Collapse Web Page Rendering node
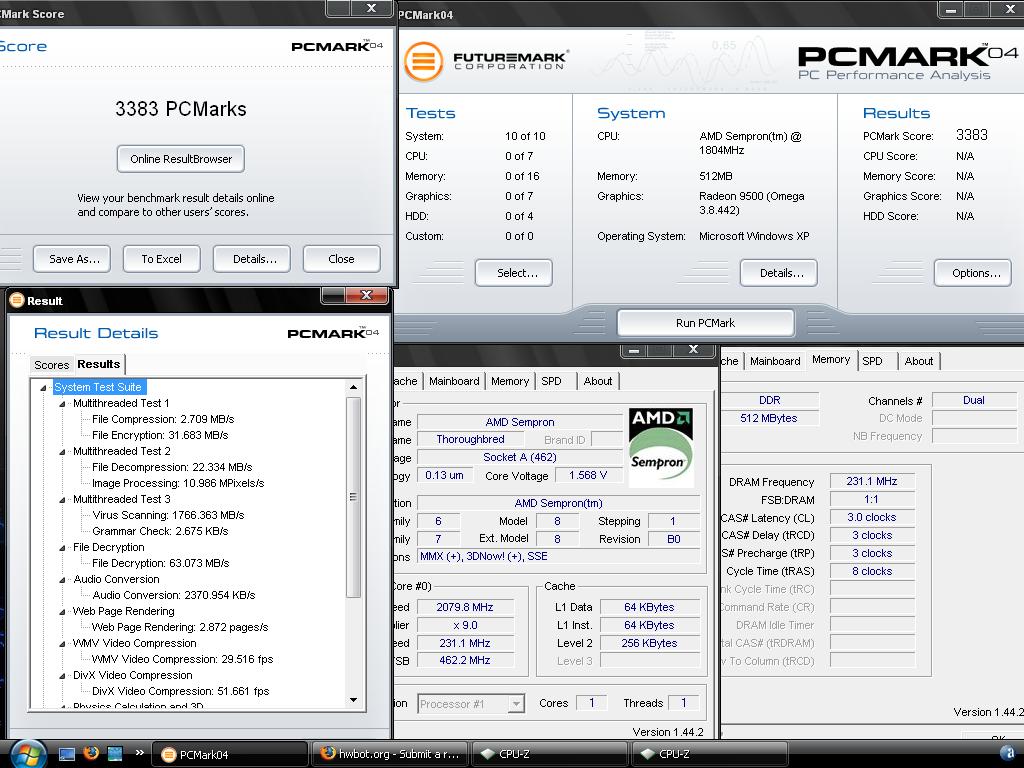The image size is (1024, 768). point(62,612)
